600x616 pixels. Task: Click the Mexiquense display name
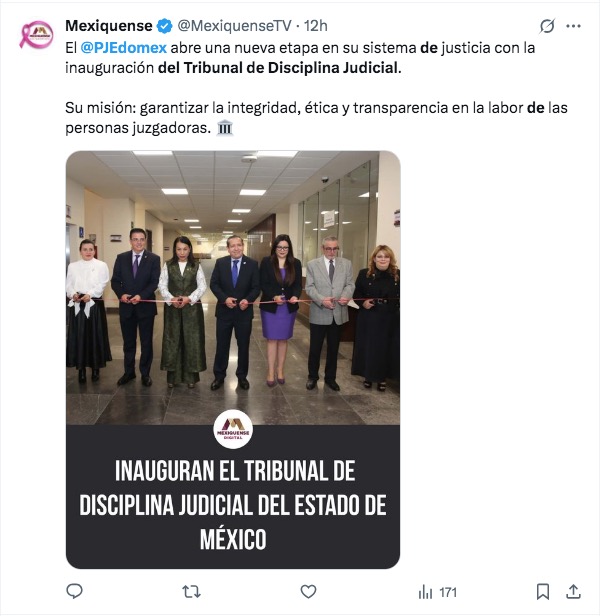click(109, 26)
